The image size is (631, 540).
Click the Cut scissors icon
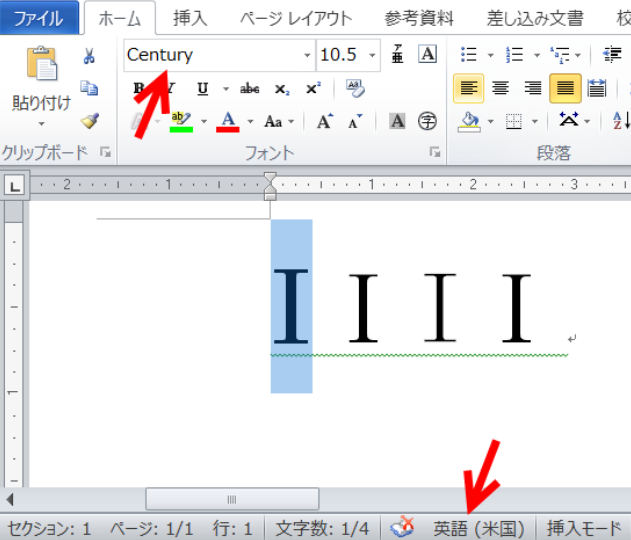pos(89,56)
